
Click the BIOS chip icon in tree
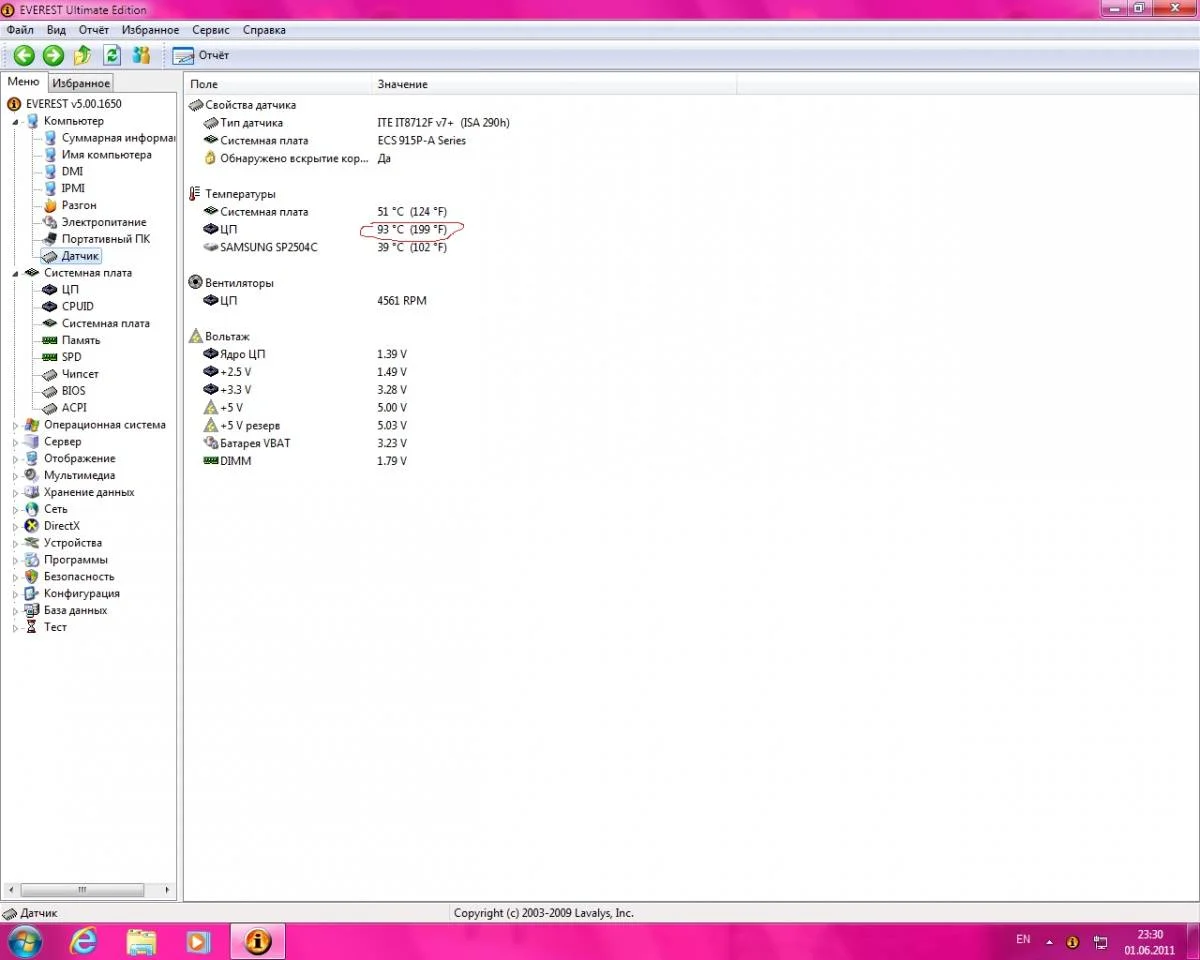[51, 391]
